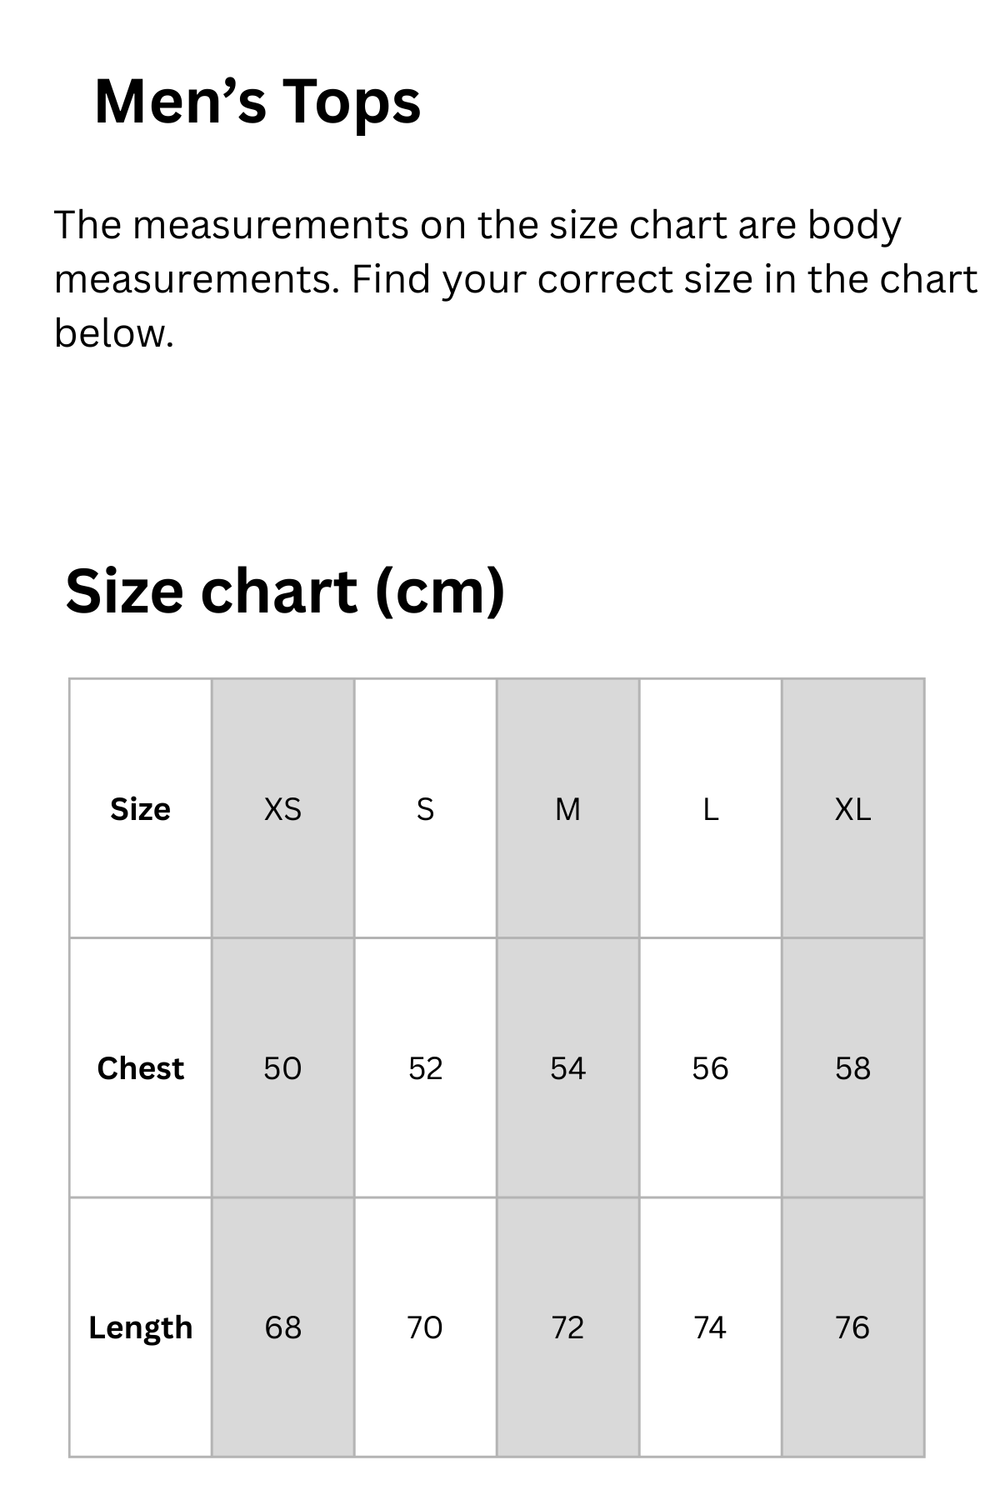Click the M size column header
Screen dimensions: 1000x1500
(568, 809)
